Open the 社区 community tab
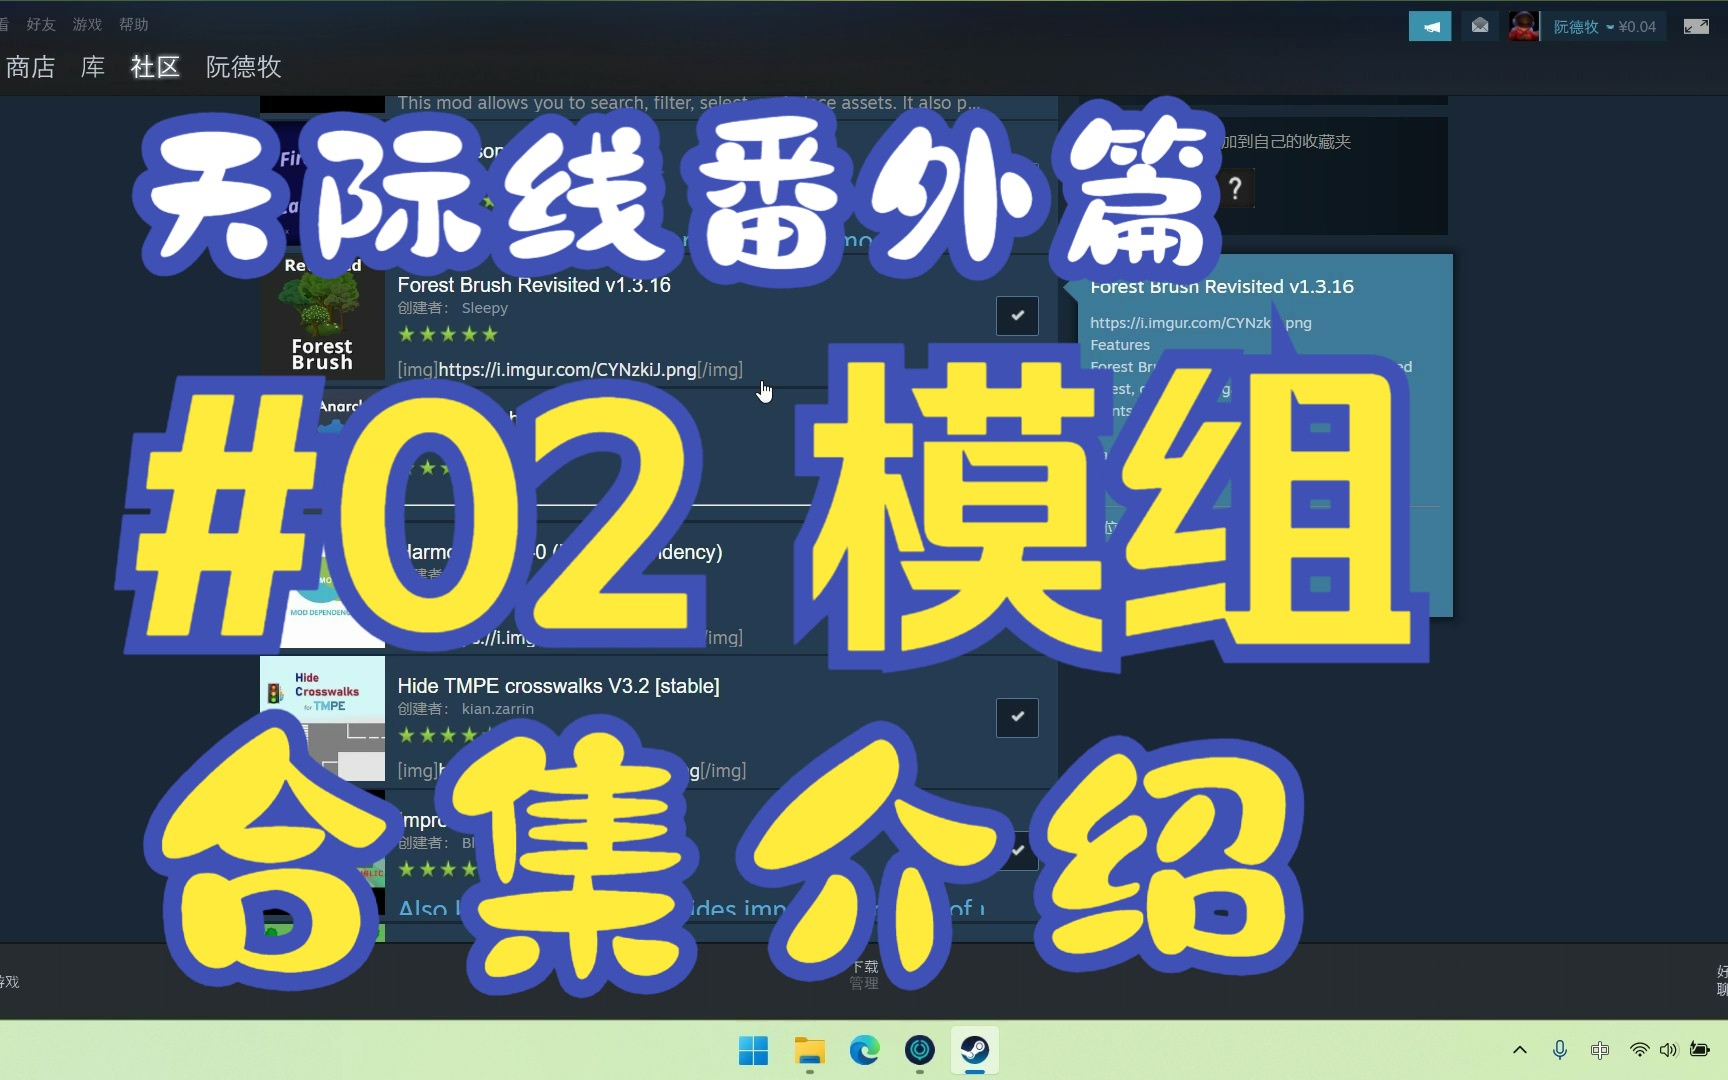 (x=155, y=67)
